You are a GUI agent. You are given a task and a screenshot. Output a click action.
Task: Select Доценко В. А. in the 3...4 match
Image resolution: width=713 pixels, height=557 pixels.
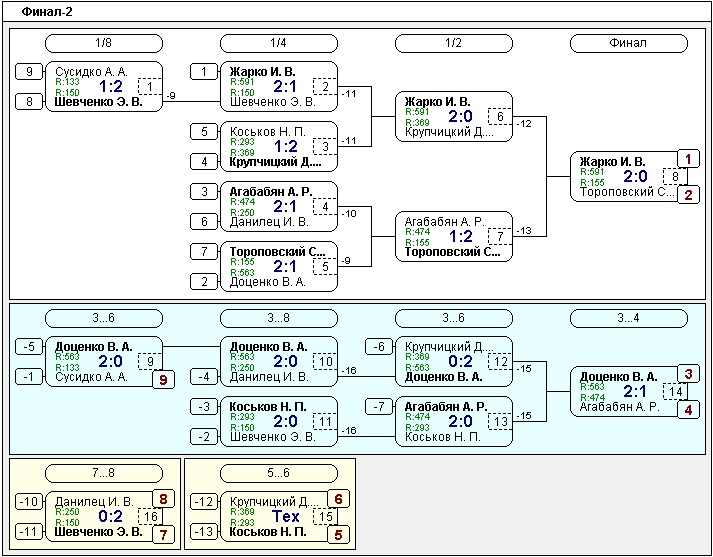pos(618,376)
